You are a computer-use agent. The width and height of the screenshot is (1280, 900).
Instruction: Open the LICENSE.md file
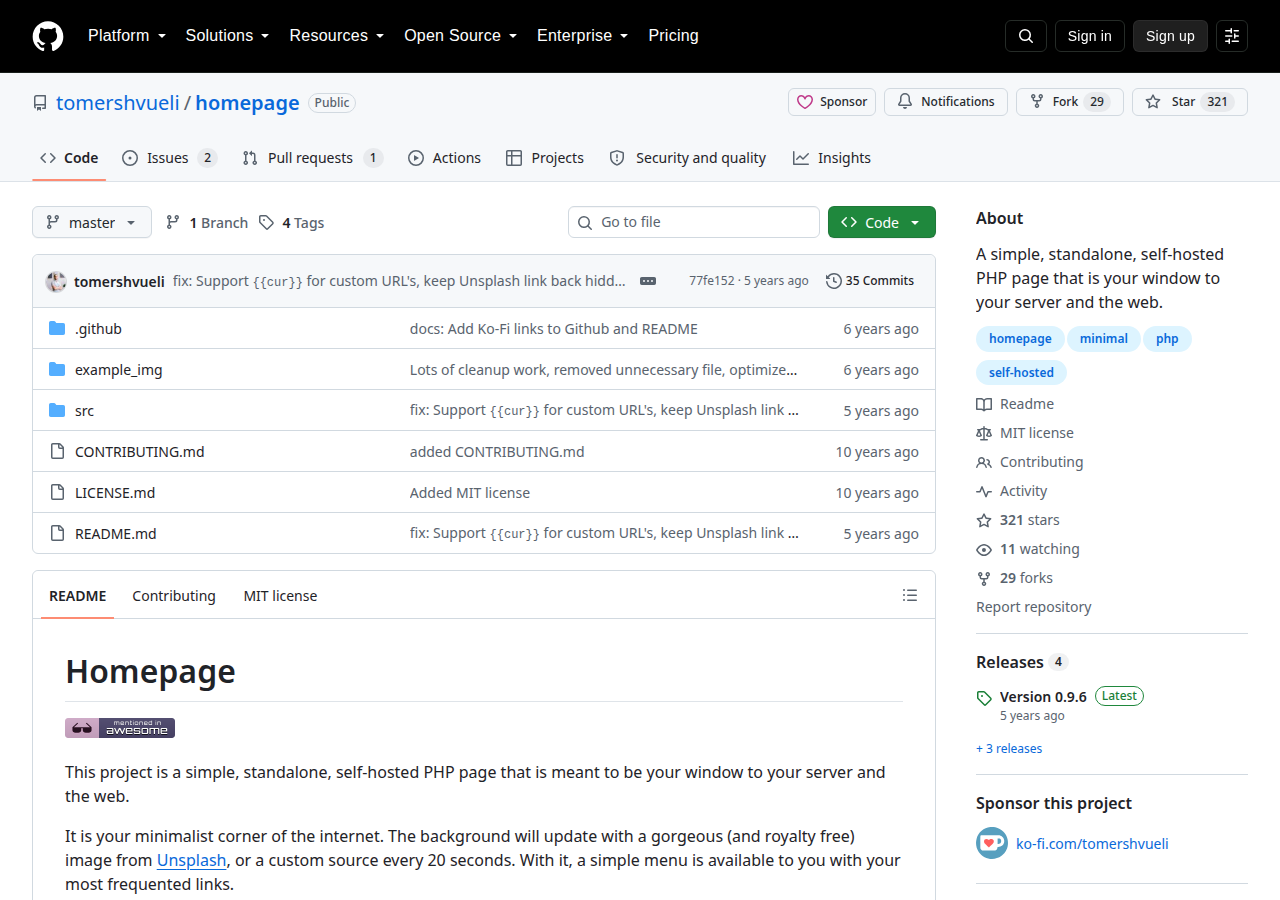pos(115,493)
